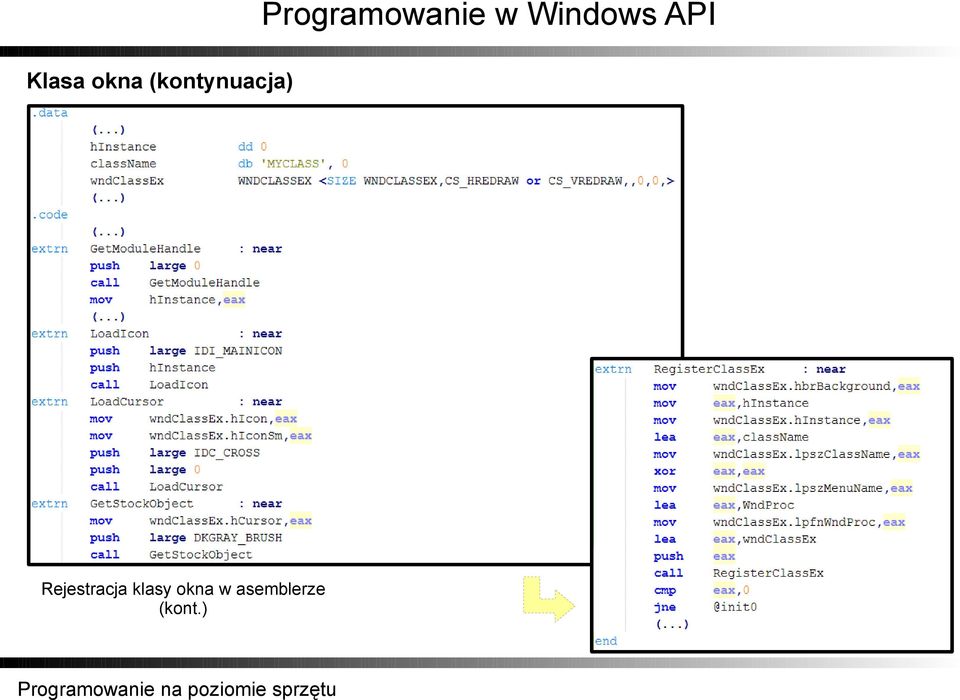Click the "extrn LoadIcon : near" line
This screenshot has width=960, height=700.
coord(157,334)
